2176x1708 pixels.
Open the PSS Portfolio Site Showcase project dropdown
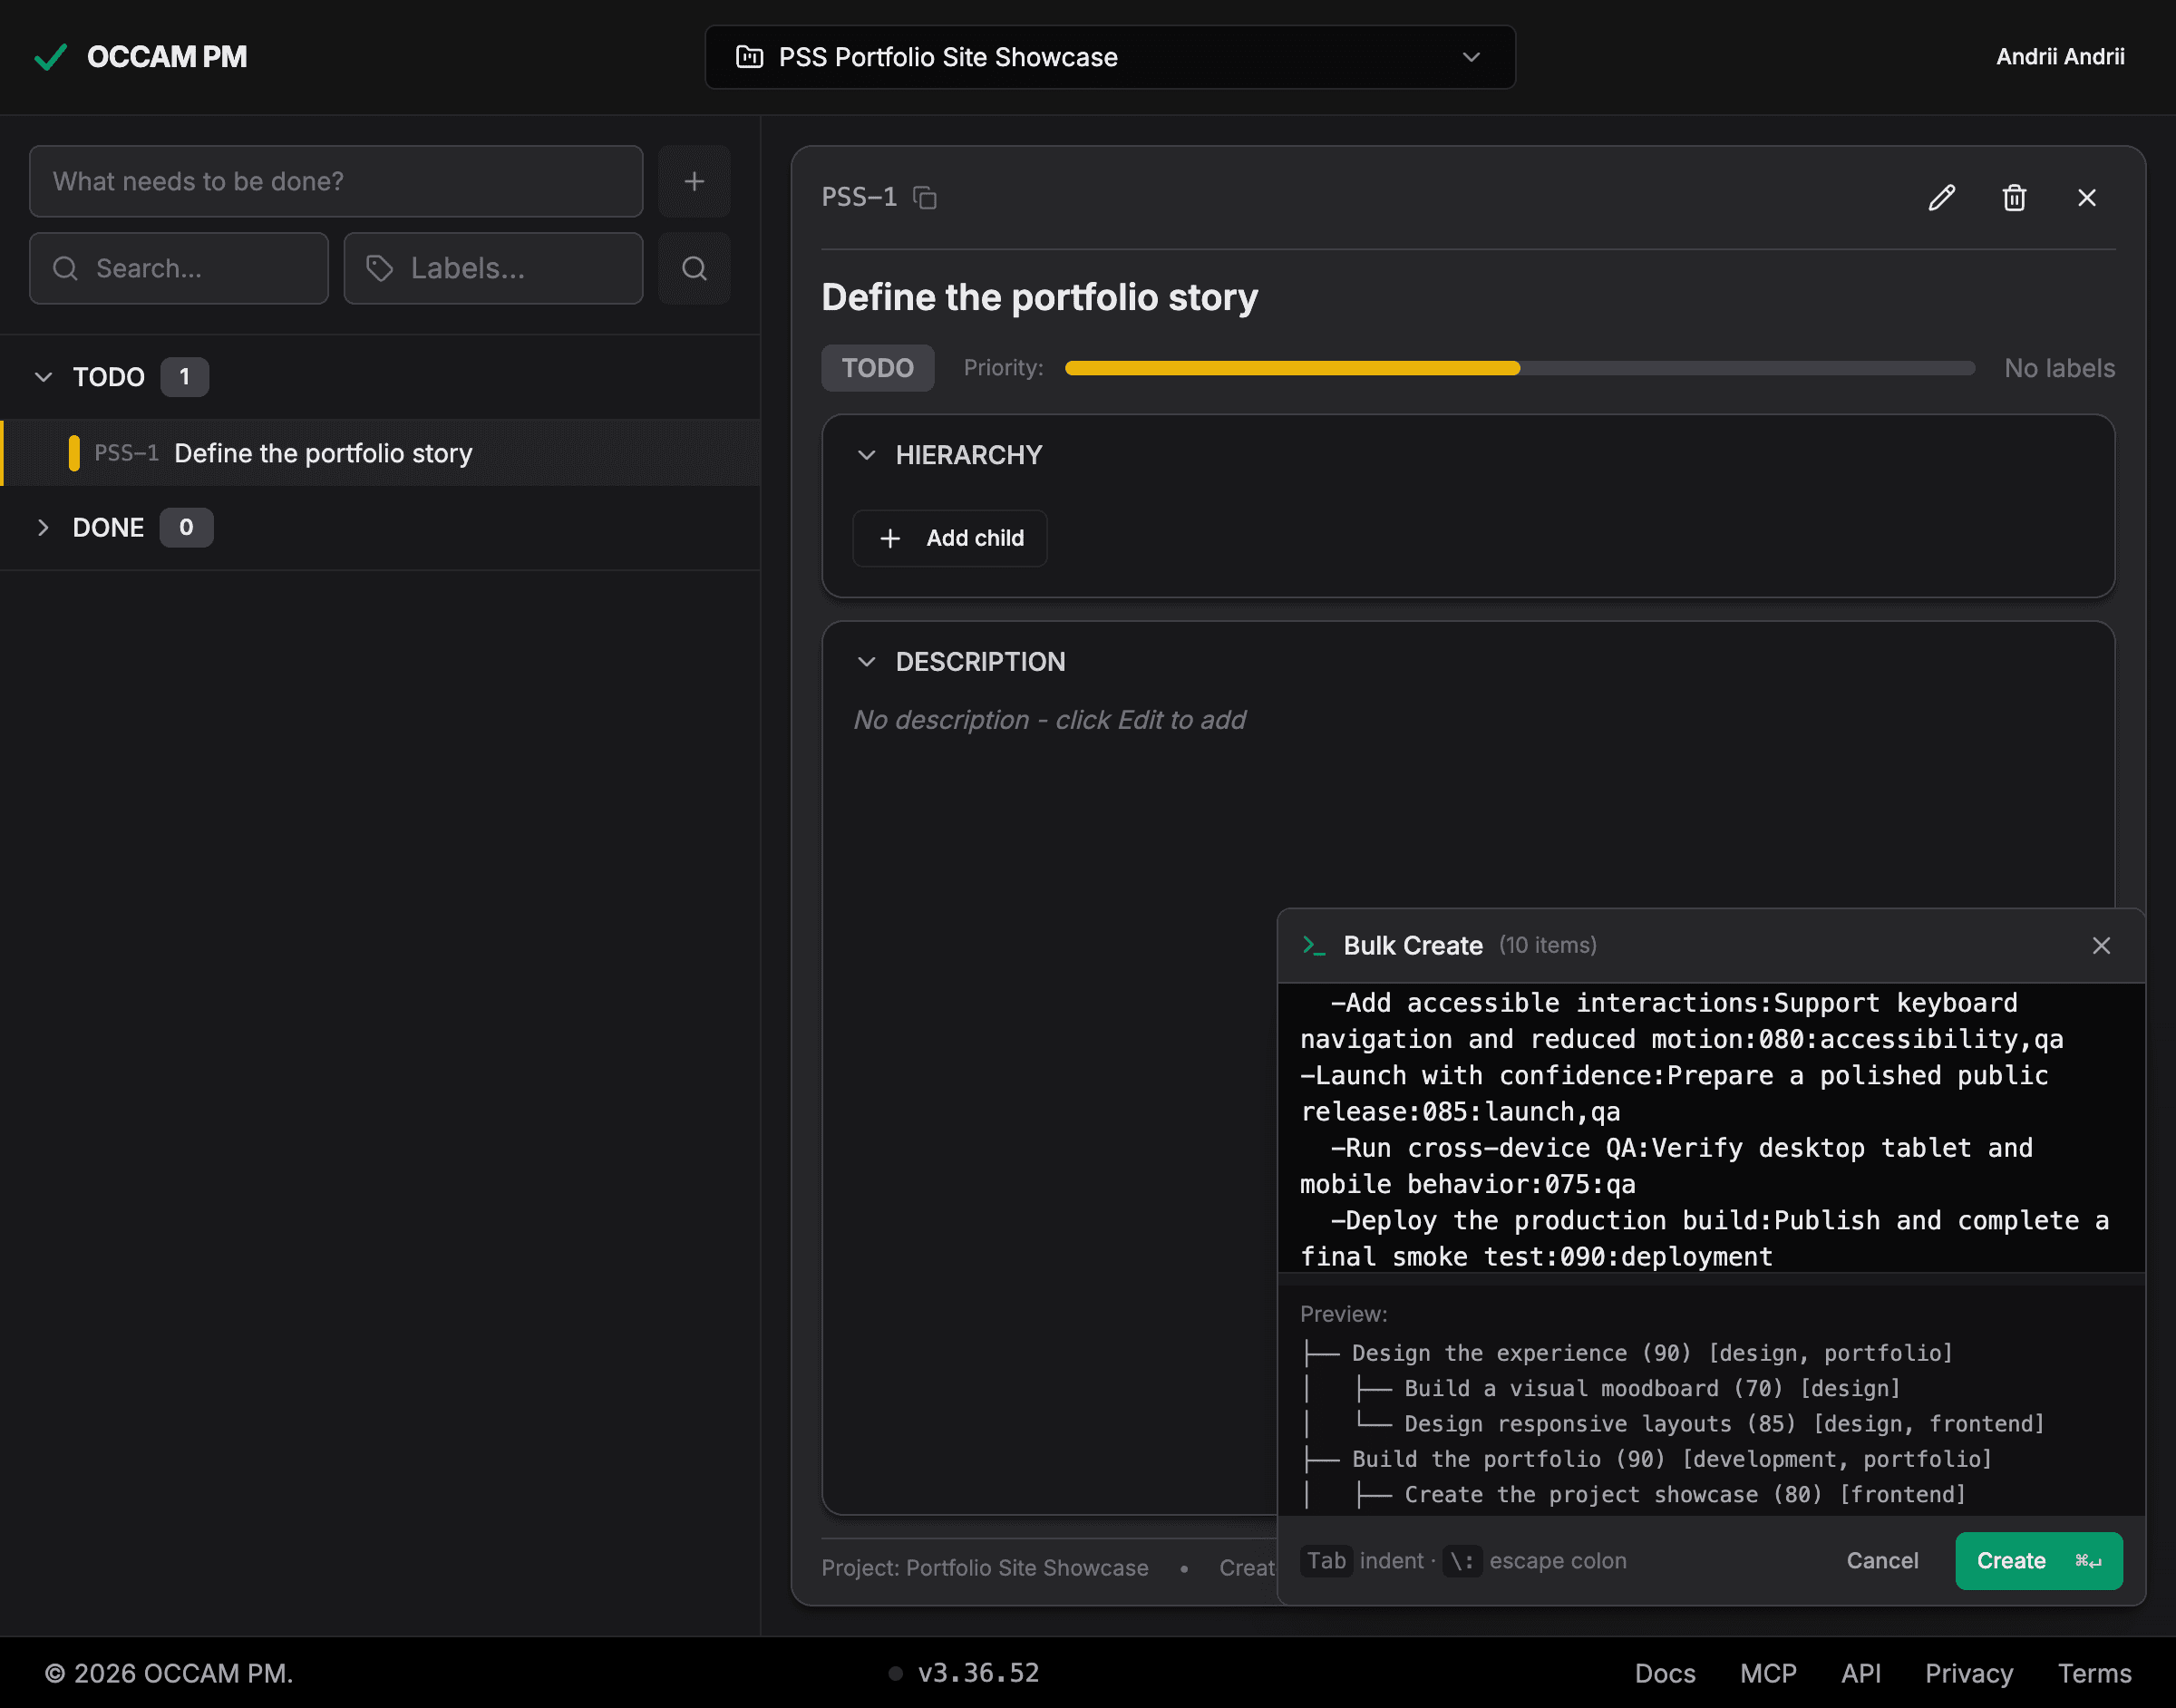(1109, 57)
